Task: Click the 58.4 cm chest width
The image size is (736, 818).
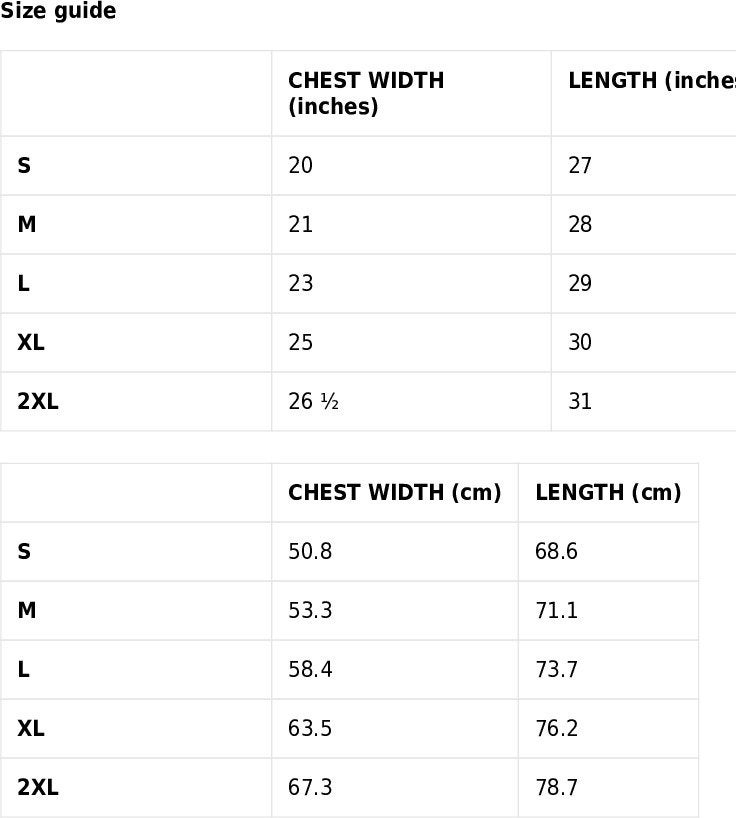Action: pos(310,669)
